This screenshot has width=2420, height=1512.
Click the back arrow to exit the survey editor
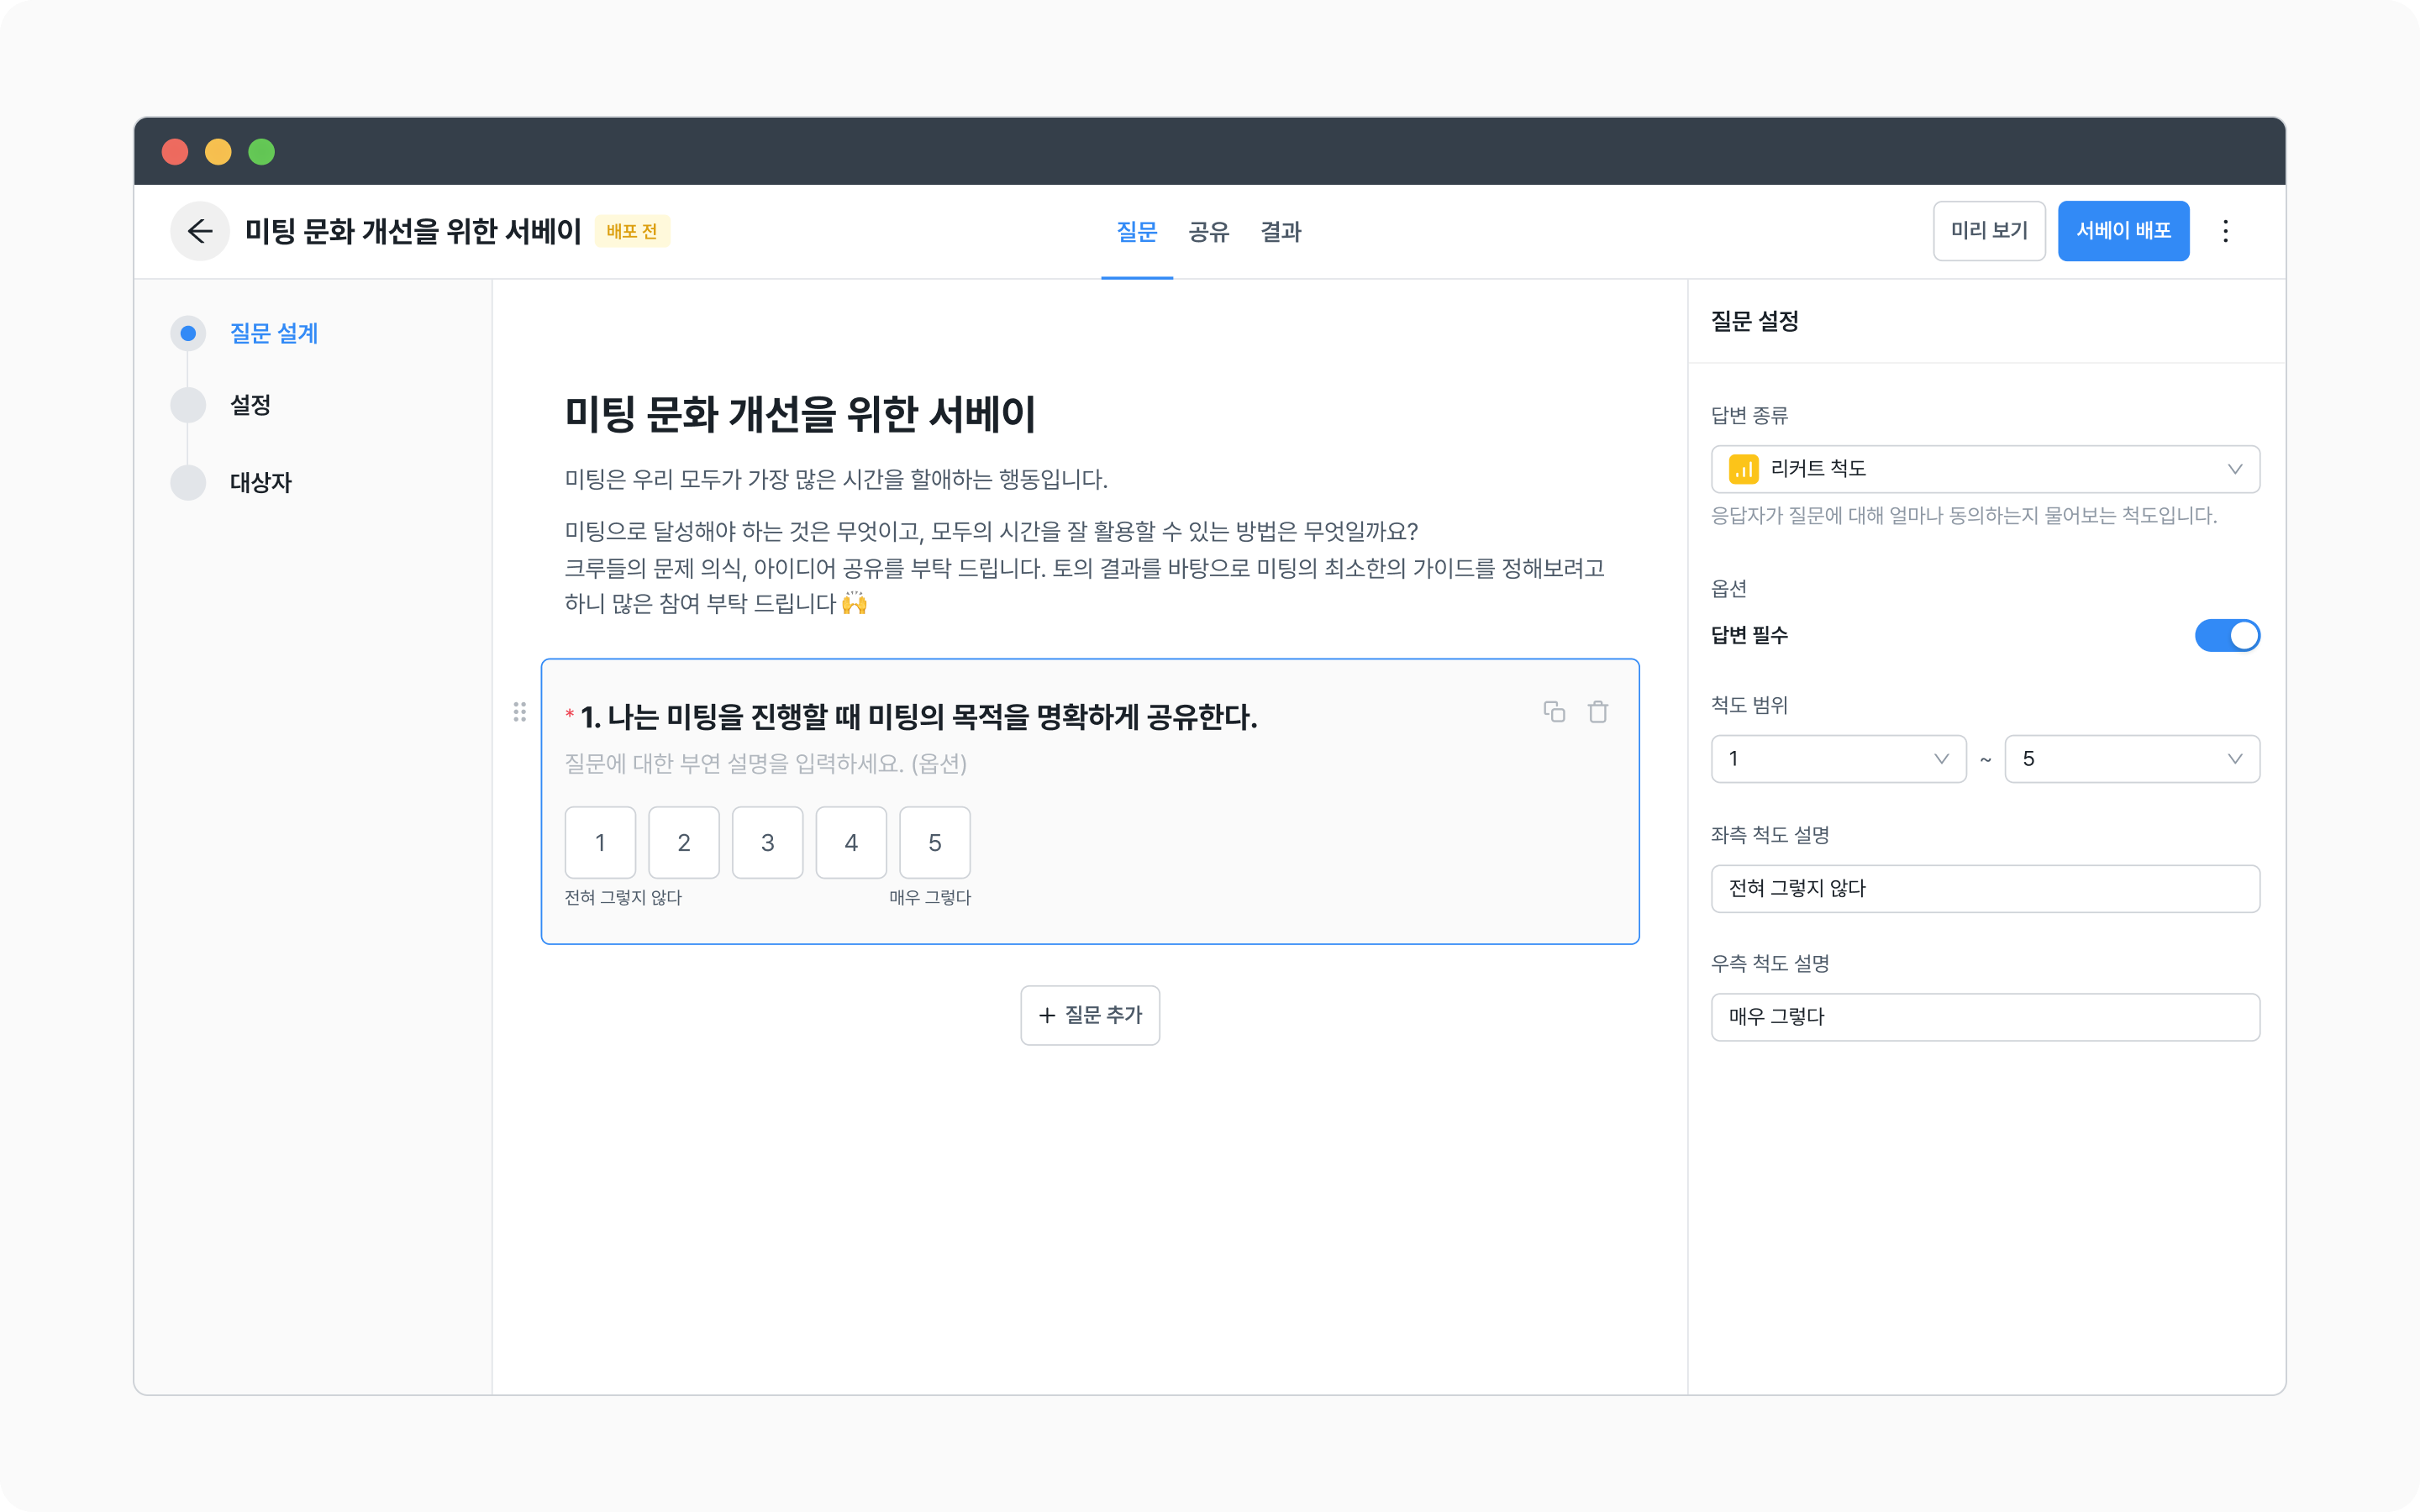point(199,231)
